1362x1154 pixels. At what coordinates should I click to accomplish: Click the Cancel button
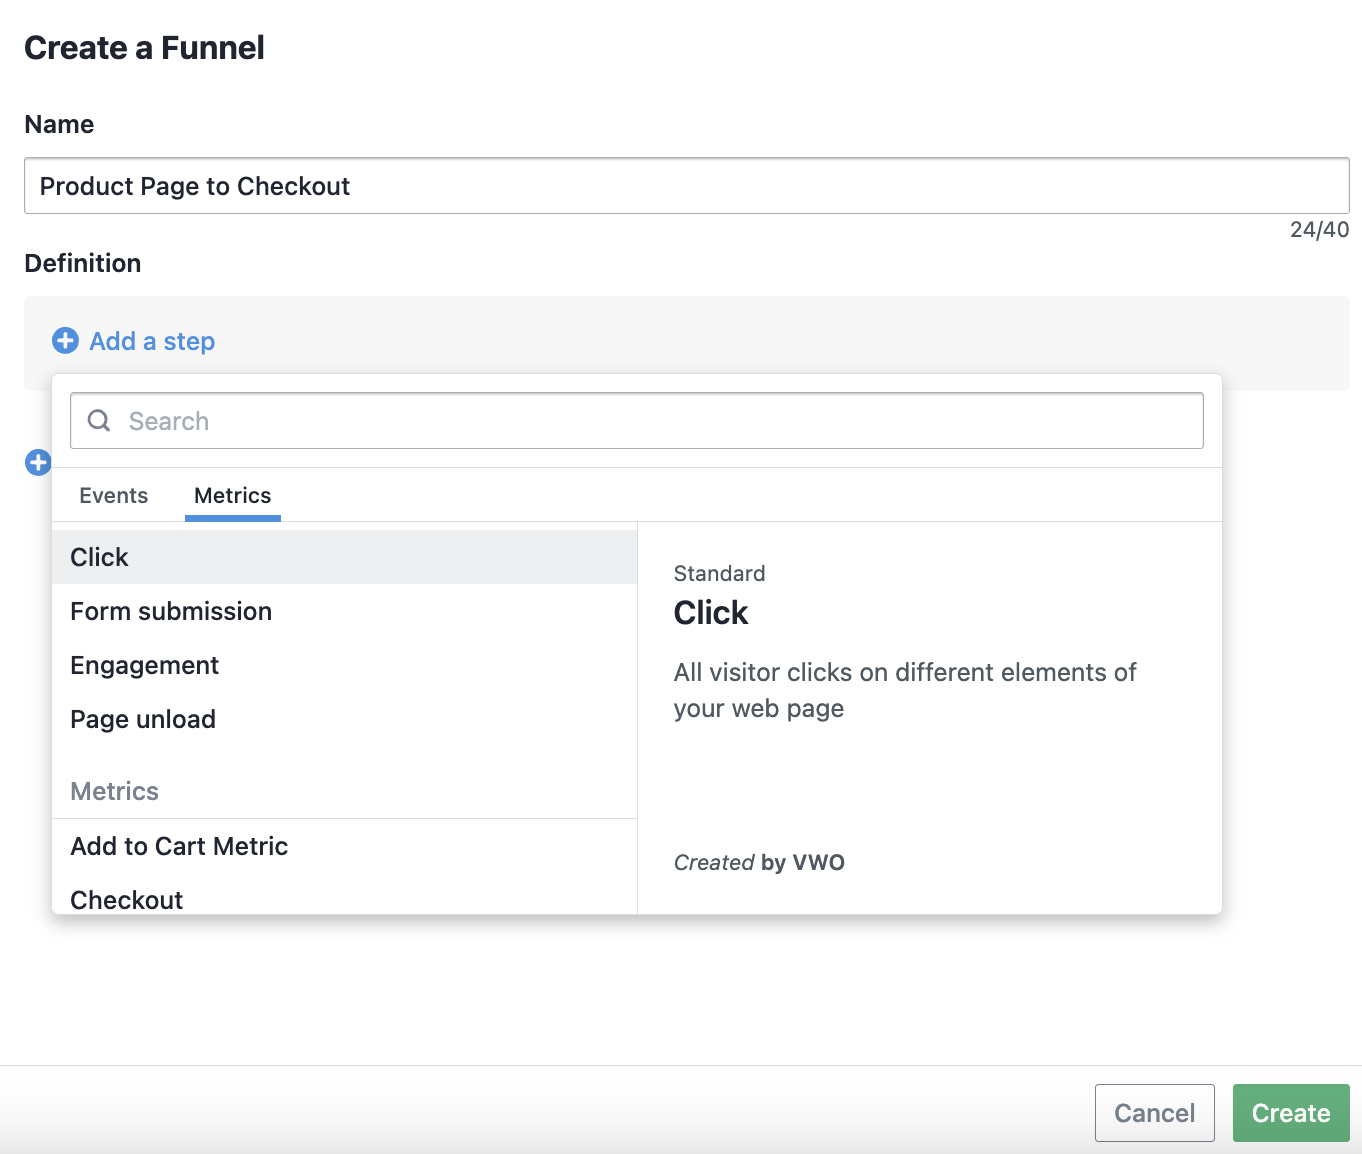point(1155,1113)
